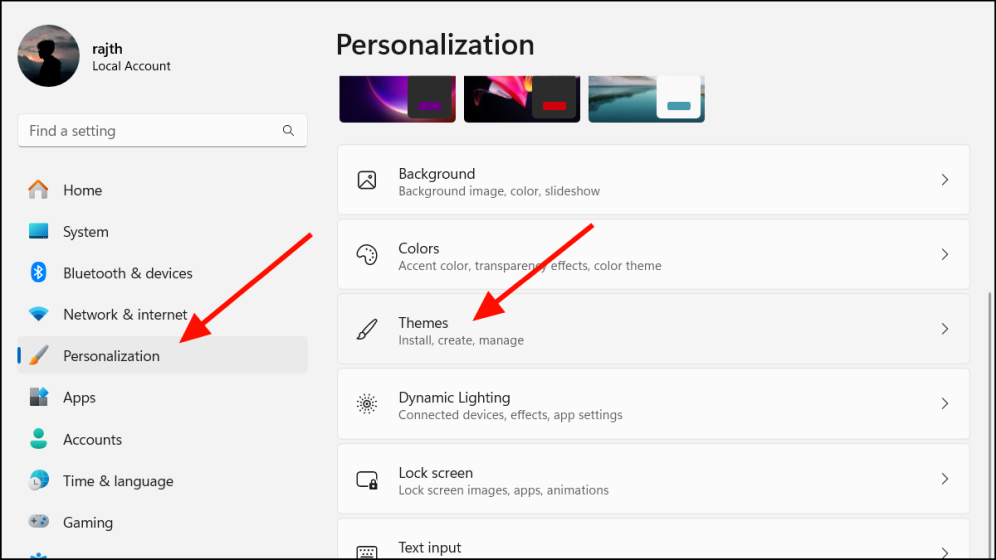Click the Find a setting search box
Screen dimensions: 996x560
[163, 131]
